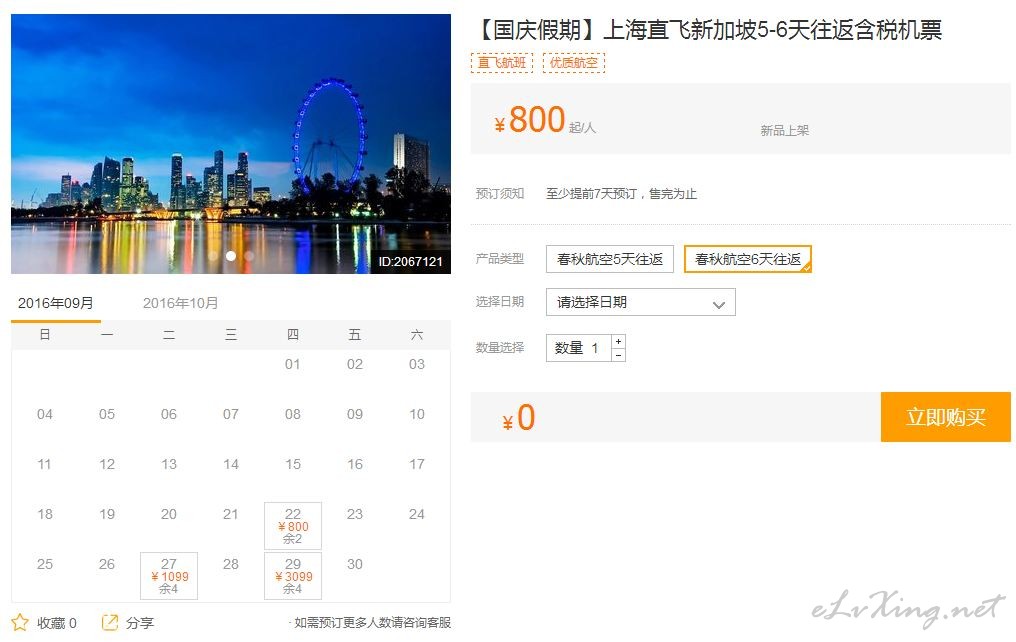Click the ¥0 total price
The width and height of the screenshot is (1016, 642).
click(x=518, y=418)
